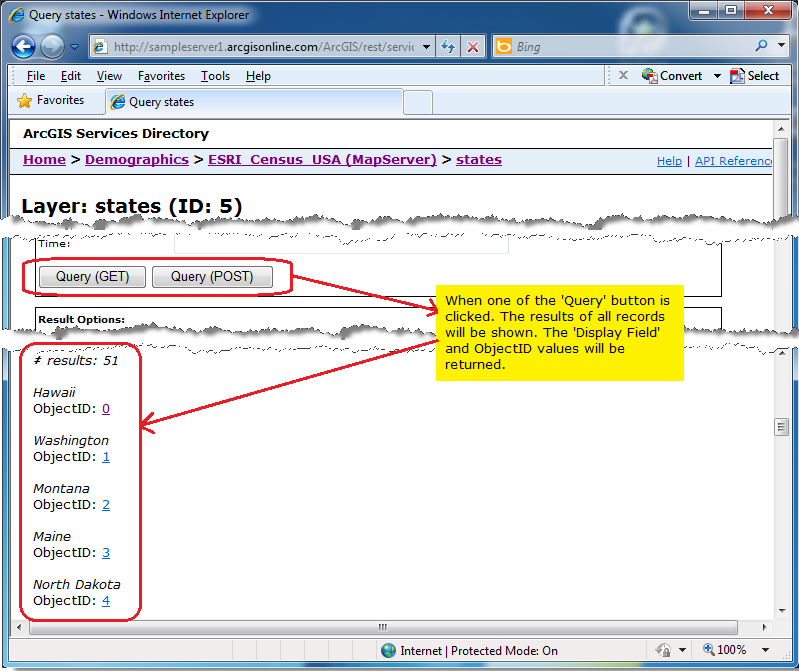Close the PDF toolbar with gray X
799x671 pixels.
click(623, 75)
